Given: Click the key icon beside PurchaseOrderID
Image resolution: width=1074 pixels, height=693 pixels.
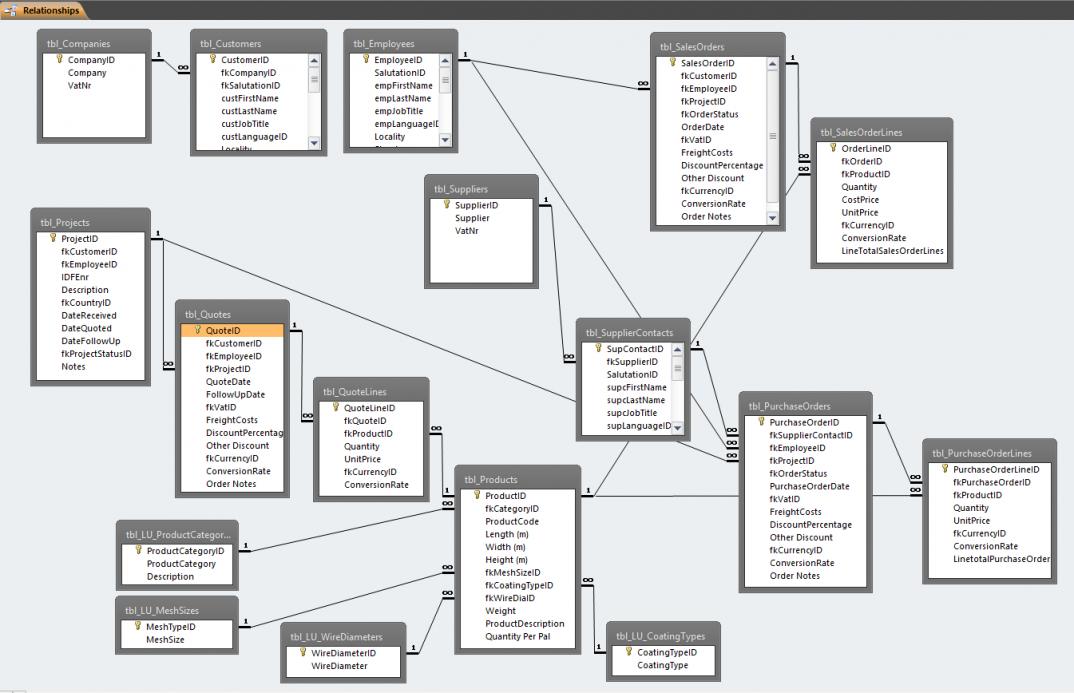Looking at the screenshot, I should pos(761,422).
